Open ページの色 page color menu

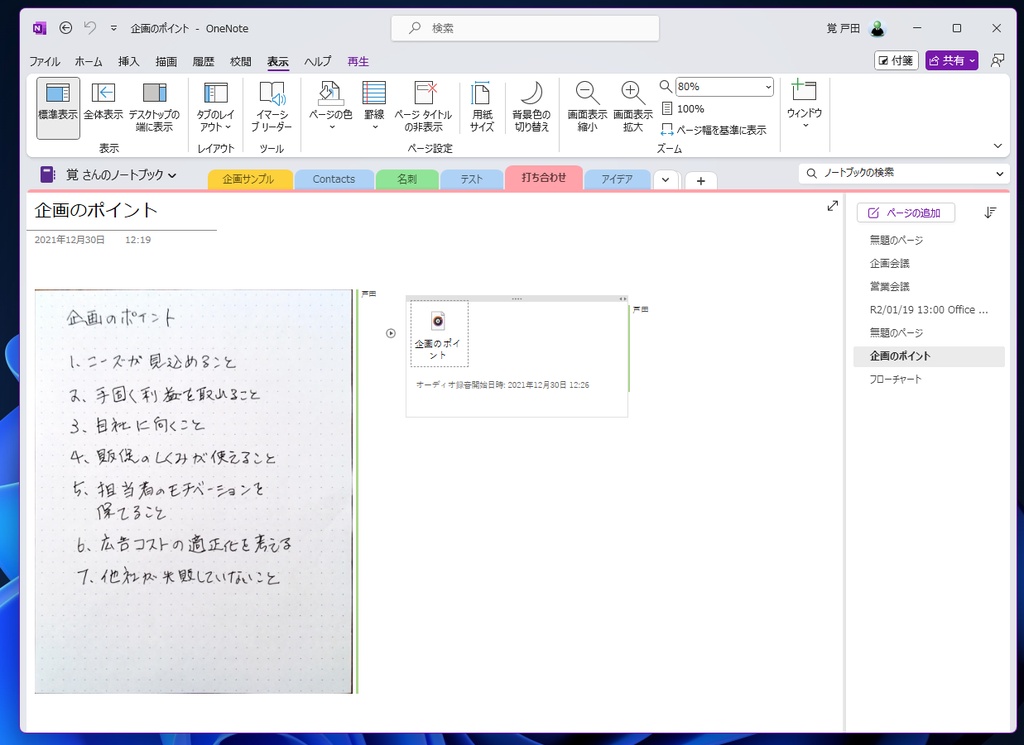pyautogui.click(x=330, y=108)
